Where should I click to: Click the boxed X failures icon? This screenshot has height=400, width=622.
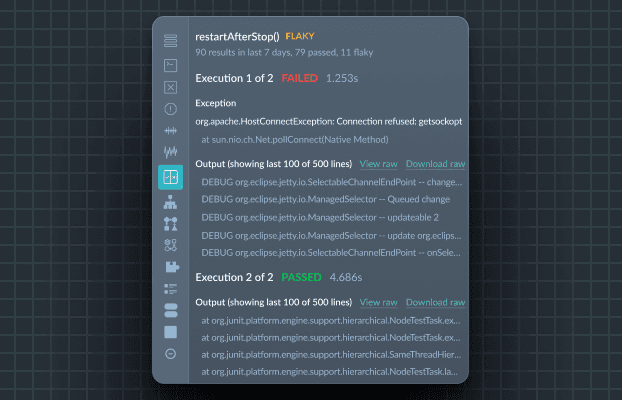coord(170,86)
